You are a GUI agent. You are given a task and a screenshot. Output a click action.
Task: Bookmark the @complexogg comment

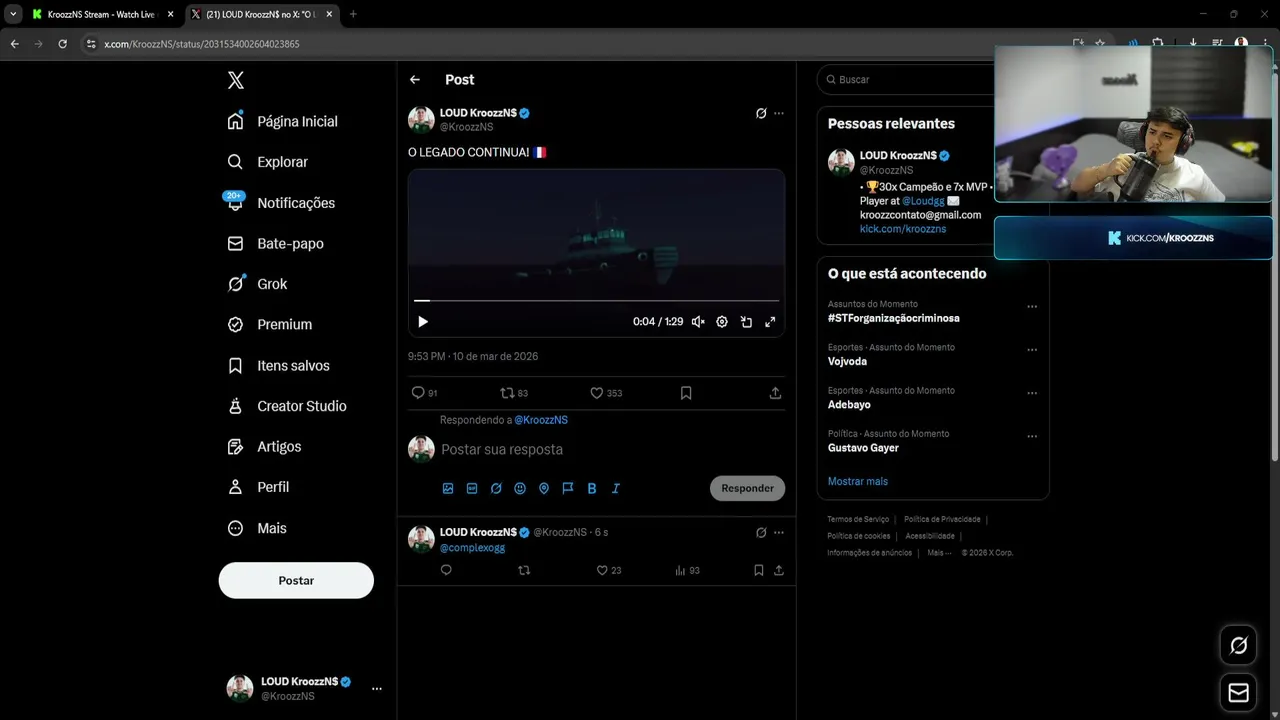(759, 570)
